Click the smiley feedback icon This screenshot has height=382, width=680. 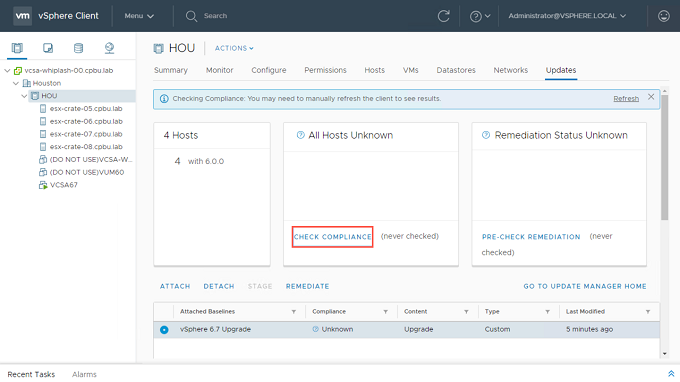(664, 16)
